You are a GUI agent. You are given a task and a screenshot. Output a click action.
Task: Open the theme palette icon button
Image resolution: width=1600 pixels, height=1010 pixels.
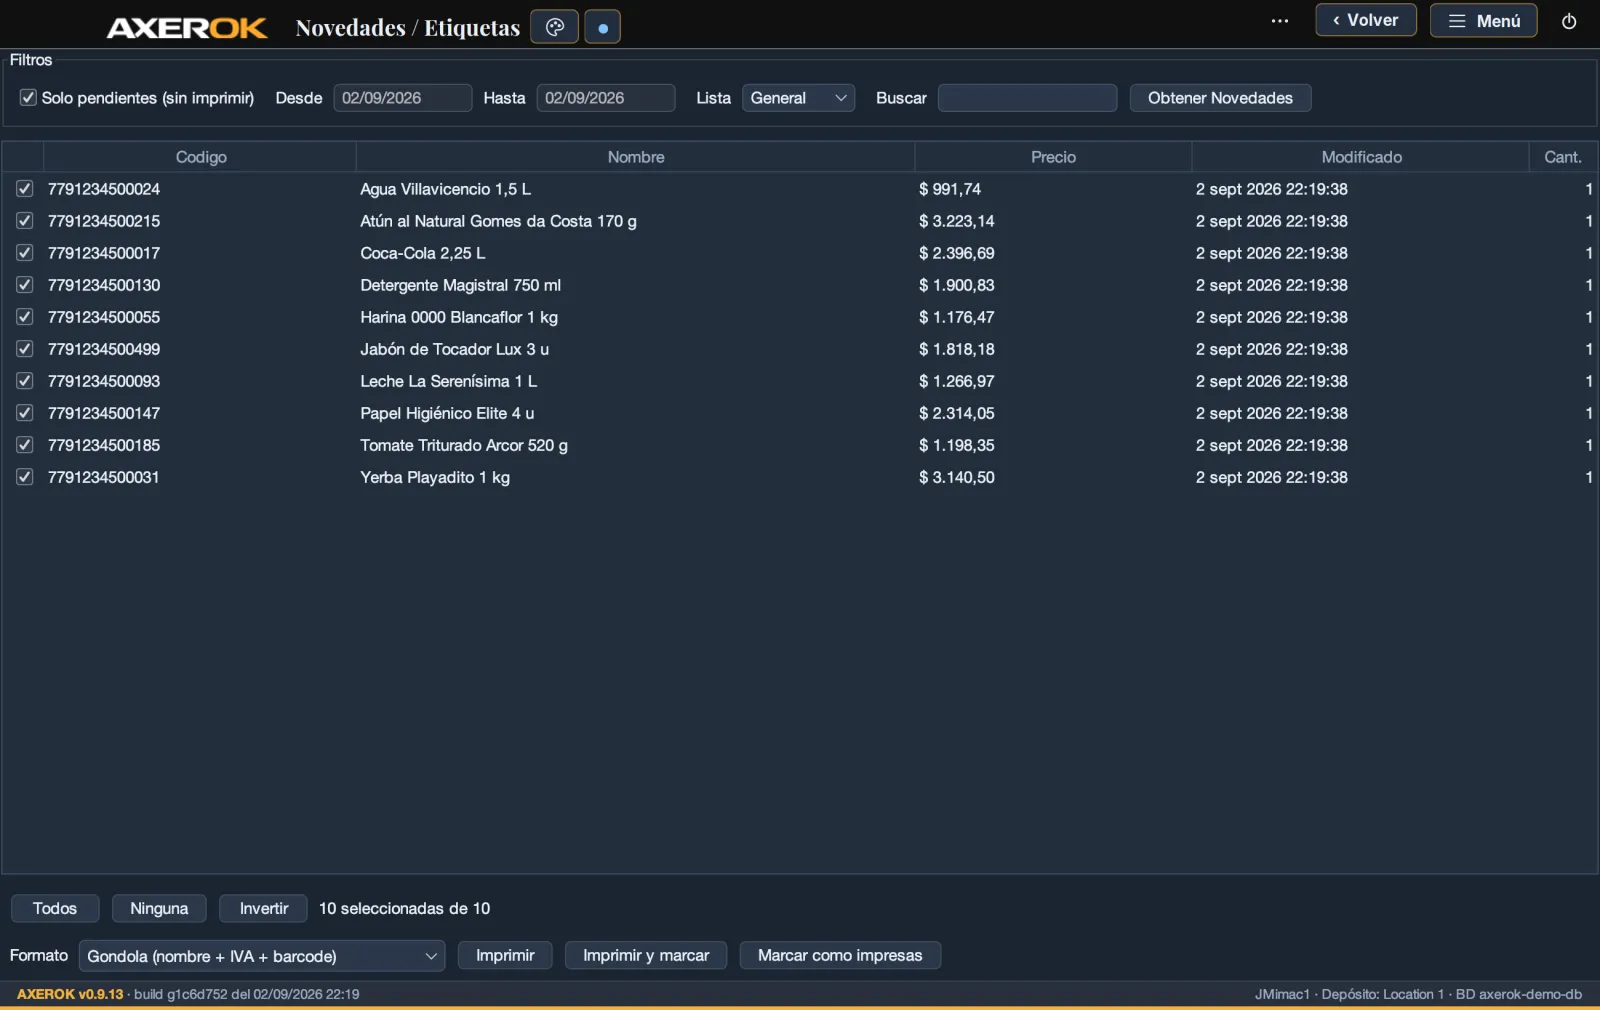tap(554, 27)
